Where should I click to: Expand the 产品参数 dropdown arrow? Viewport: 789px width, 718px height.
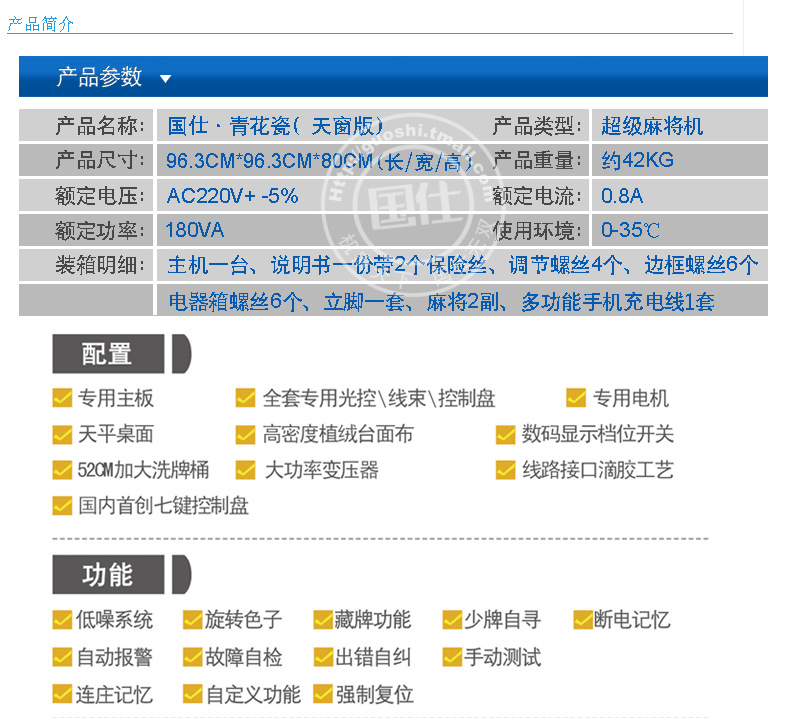tap(165, 78)
